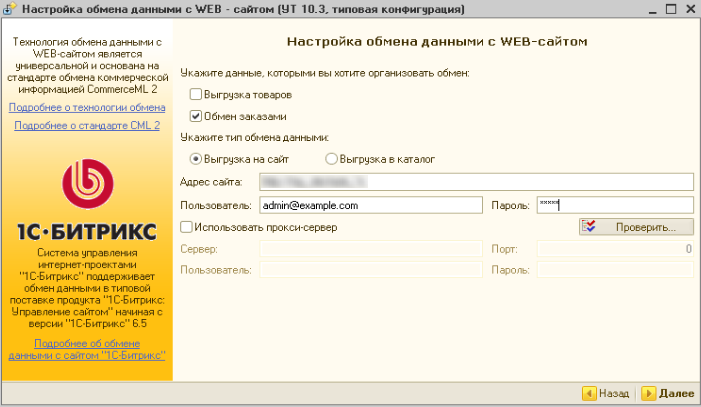Click the Пароль field next to Пользователь
Viewport: 701px width, 407px height.
pyautogui.click(x=614, y=205)
